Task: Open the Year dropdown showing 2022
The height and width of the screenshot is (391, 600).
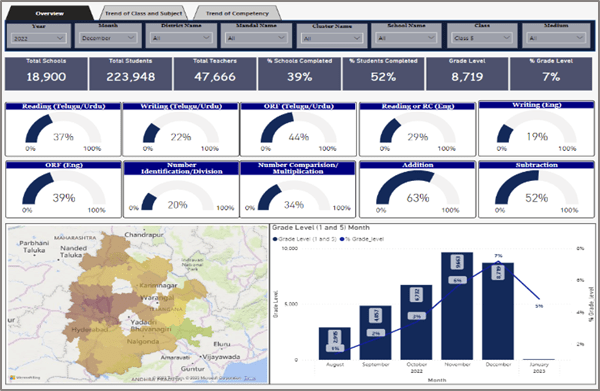Action: 39,38
